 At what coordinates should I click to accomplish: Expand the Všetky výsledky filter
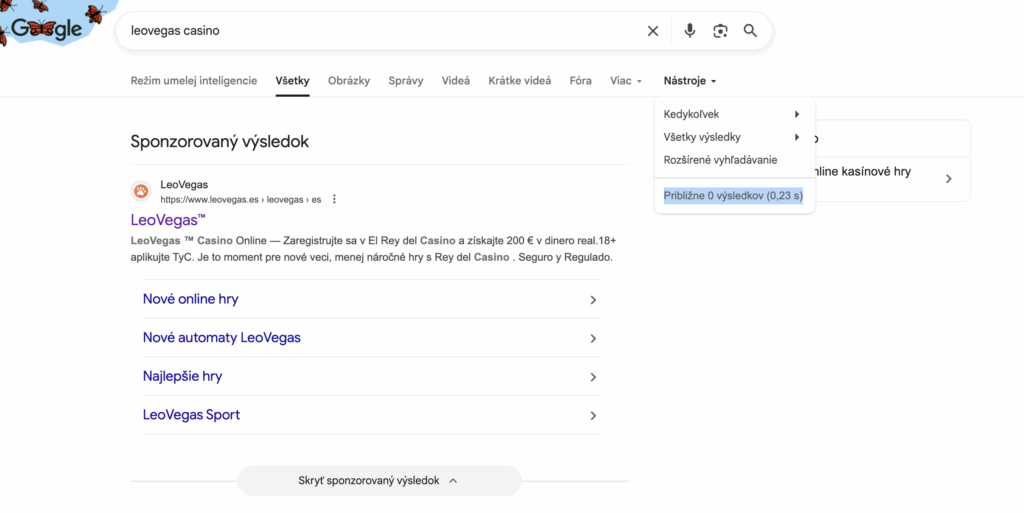(733, 137)
